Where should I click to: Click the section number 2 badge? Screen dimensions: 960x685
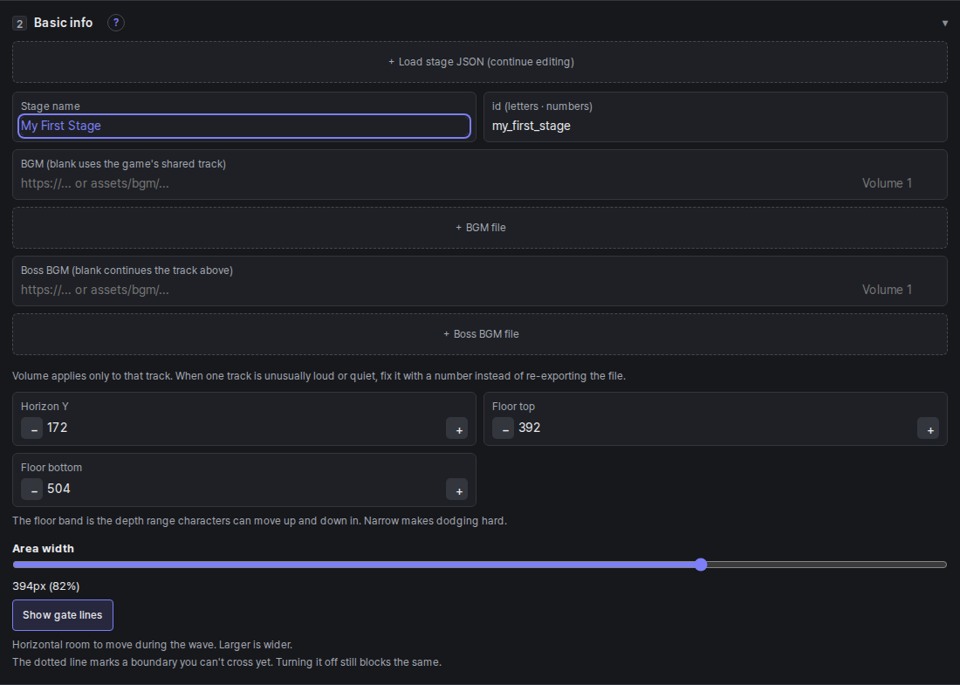tap(19, 24)
